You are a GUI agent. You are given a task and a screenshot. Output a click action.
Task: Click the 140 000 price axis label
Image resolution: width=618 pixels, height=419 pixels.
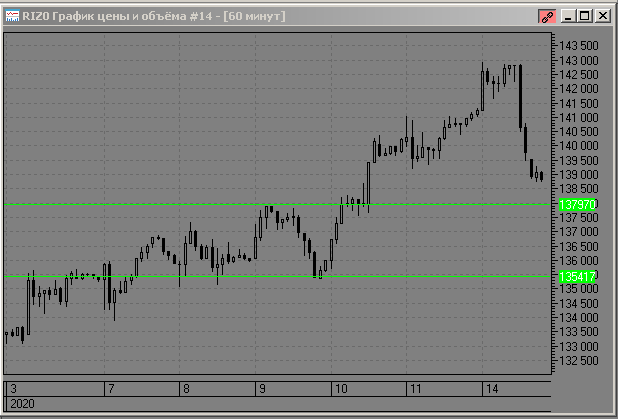579,146
